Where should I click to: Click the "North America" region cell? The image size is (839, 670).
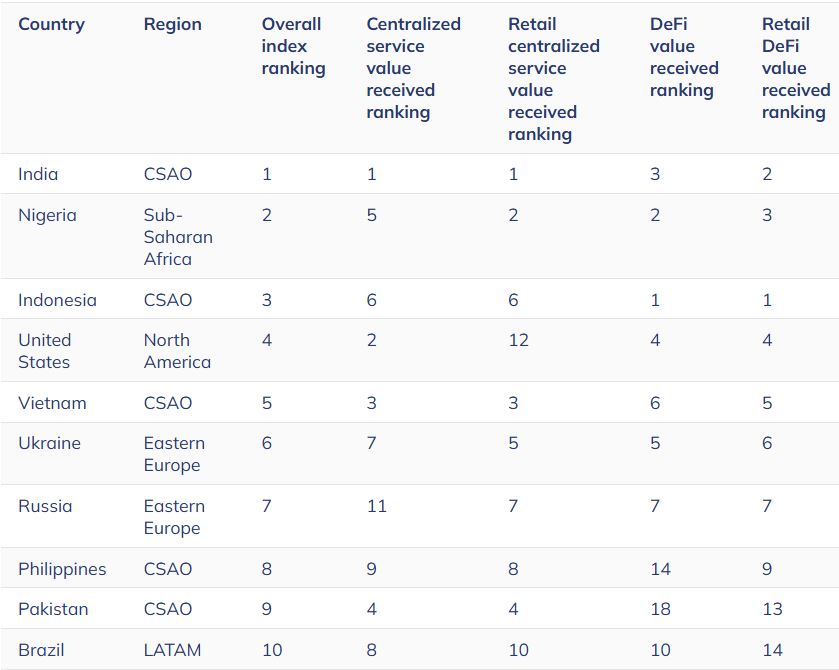[177, 351]
